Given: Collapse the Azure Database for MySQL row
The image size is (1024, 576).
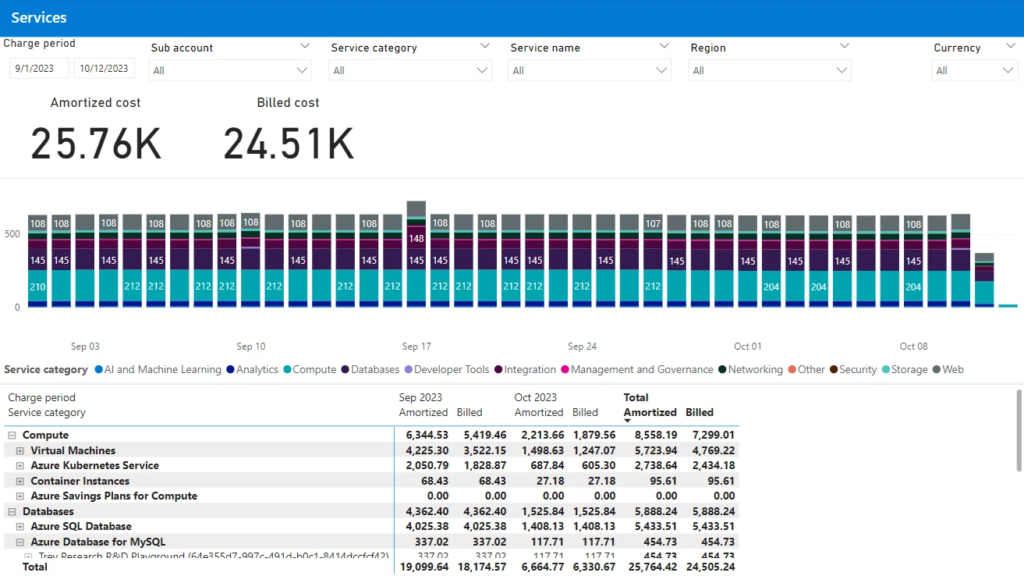Looking at the screenshot, I should pos(20,542).
